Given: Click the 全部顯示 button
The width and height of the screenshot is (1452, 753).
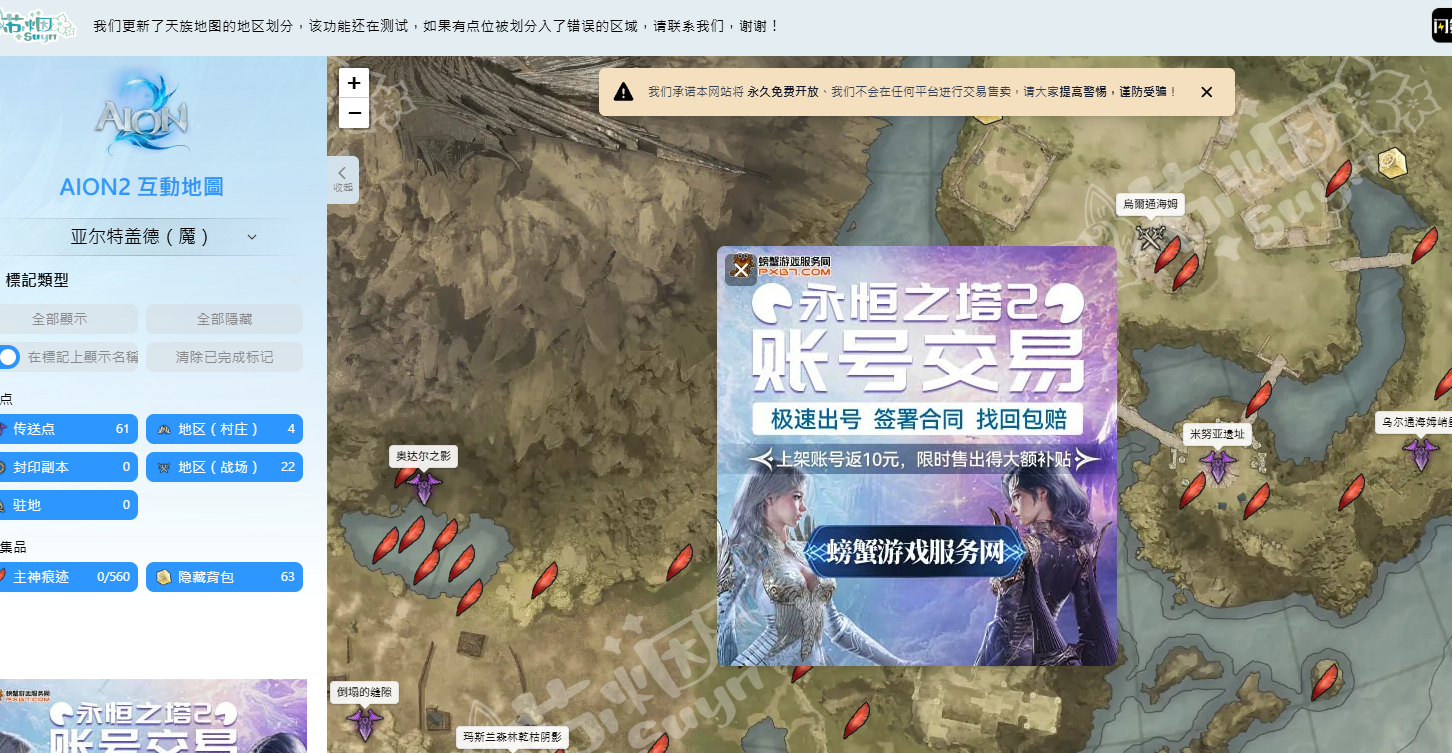Looking at the screenshot, I should pyautogui.click(x=60, y=319).
